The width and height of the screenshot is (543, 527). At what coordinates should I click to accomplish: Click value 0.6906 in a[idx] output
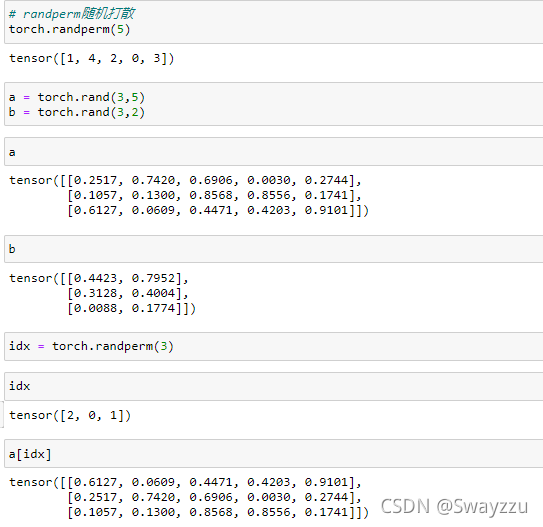(211, 497)
